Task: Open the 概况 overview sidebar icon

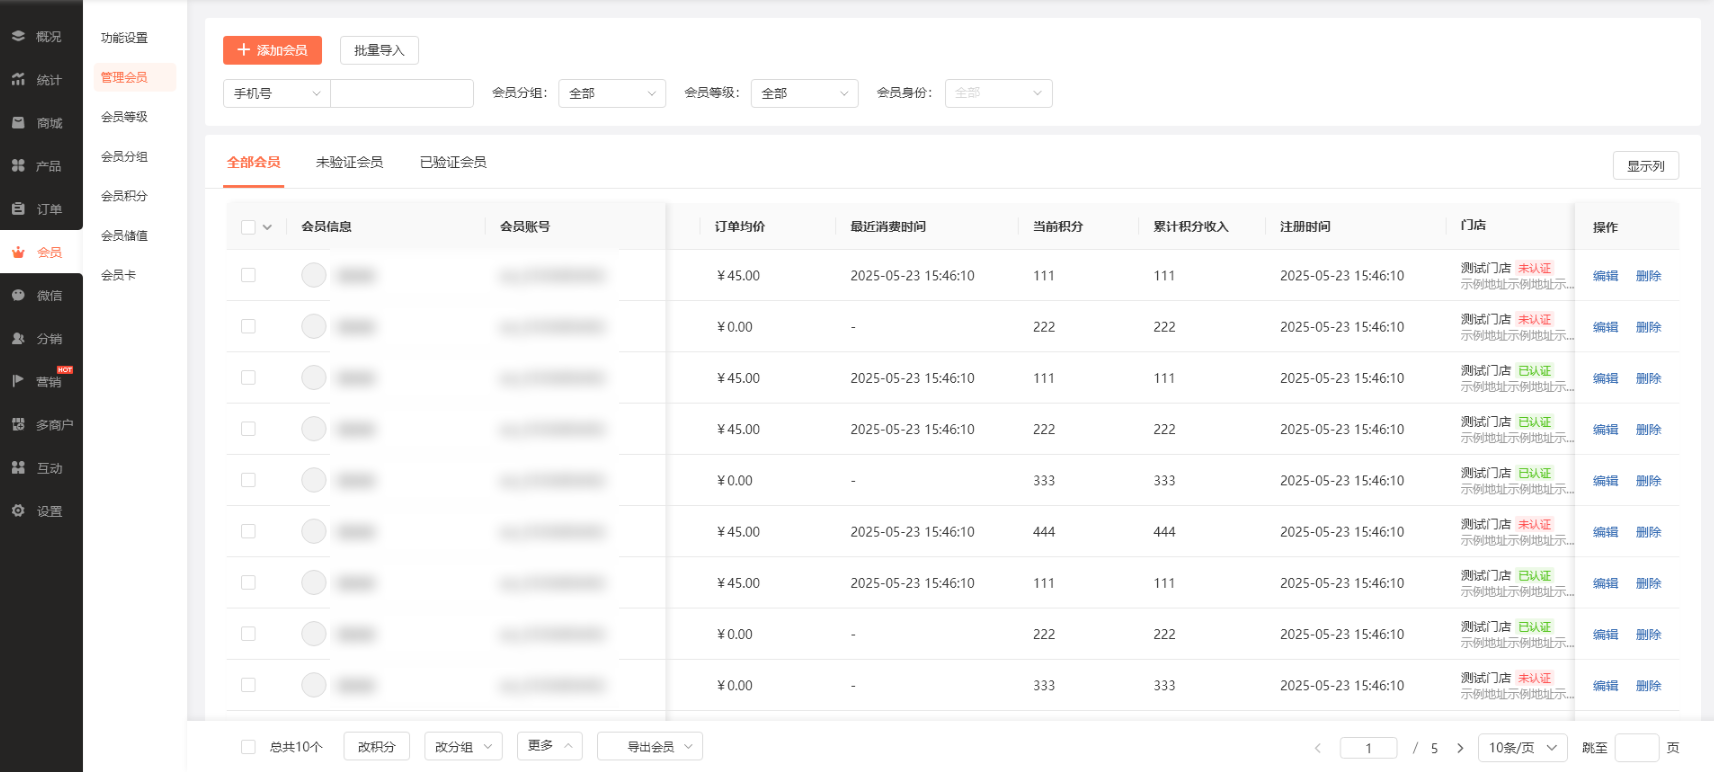Action: (18, 36)
